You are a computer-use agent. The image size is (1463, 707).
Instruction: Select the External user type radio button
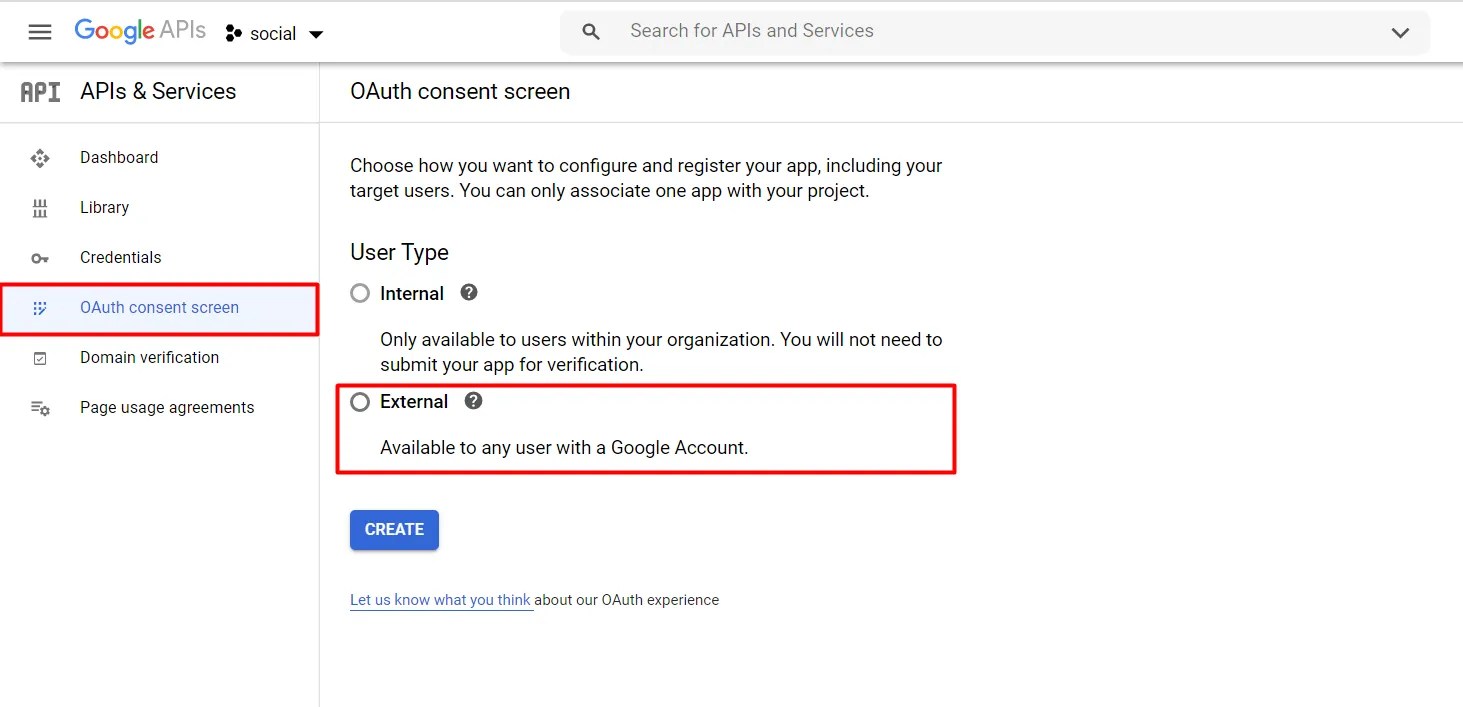(x=360, y=402)
